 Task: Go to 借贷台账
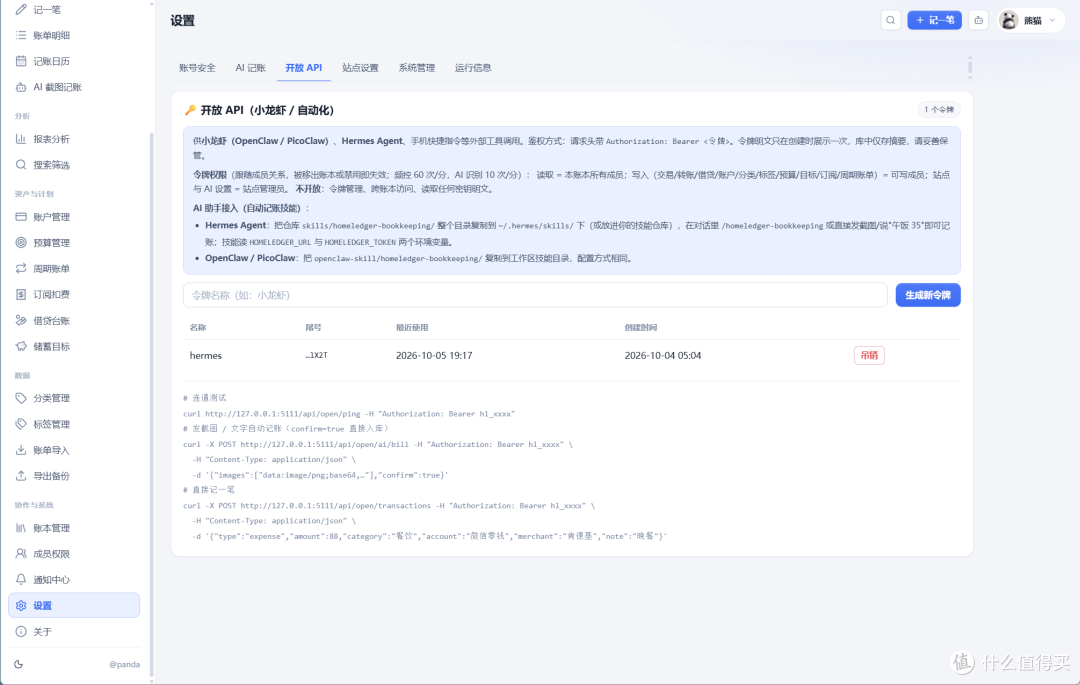[74, 321]
